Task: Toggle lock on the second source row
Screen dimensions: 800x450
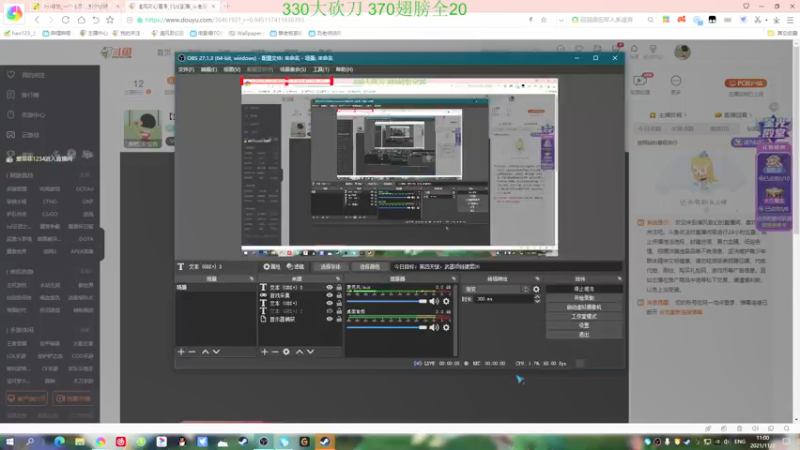Action: 339,295
